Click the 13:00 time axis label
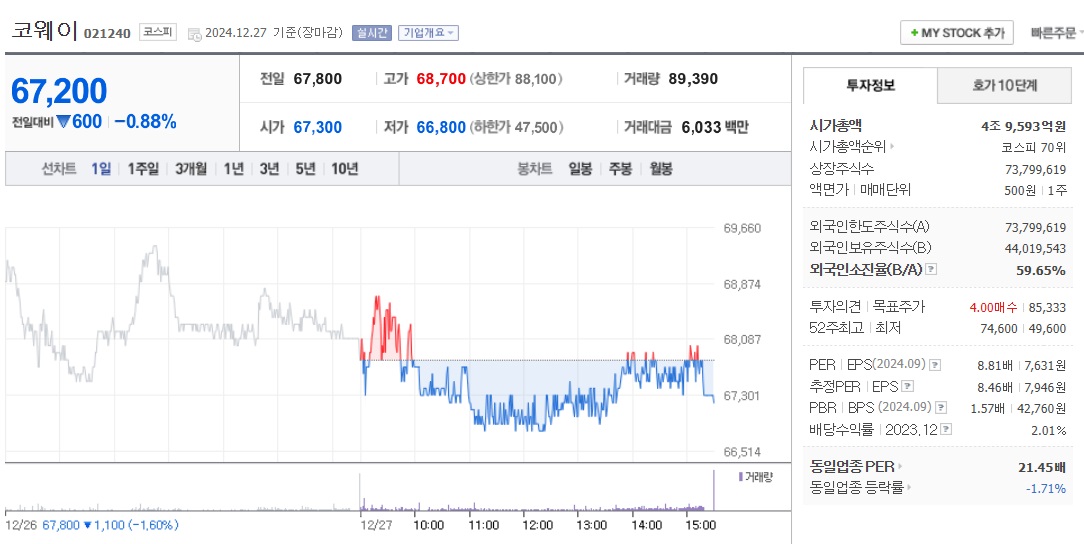Screen dimensions: 1084x544 tap(592, 525)
